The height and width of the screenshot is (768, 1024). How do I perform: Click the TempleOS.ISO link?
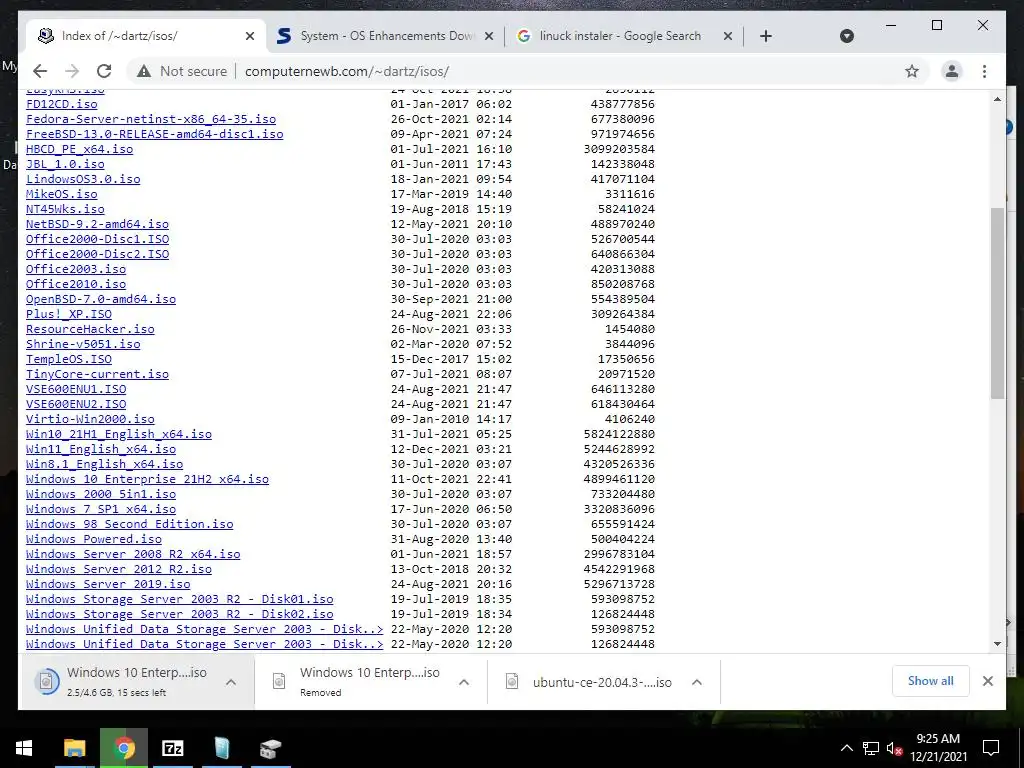click(69, 359)
